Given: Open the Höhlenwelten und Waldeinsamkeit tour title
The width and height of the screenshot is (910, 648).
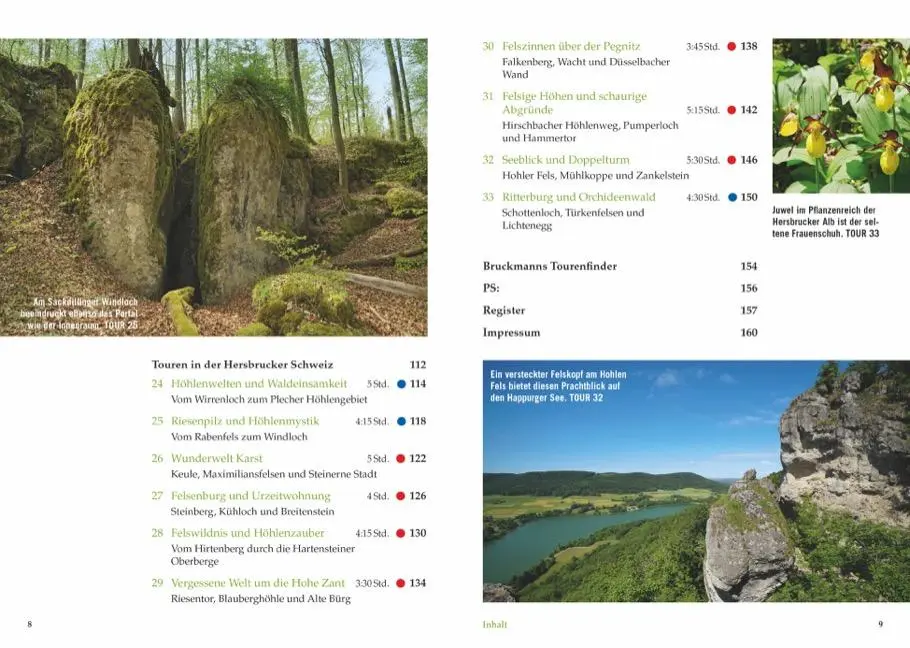Looking at the screenshot, I should coord(259,383).
